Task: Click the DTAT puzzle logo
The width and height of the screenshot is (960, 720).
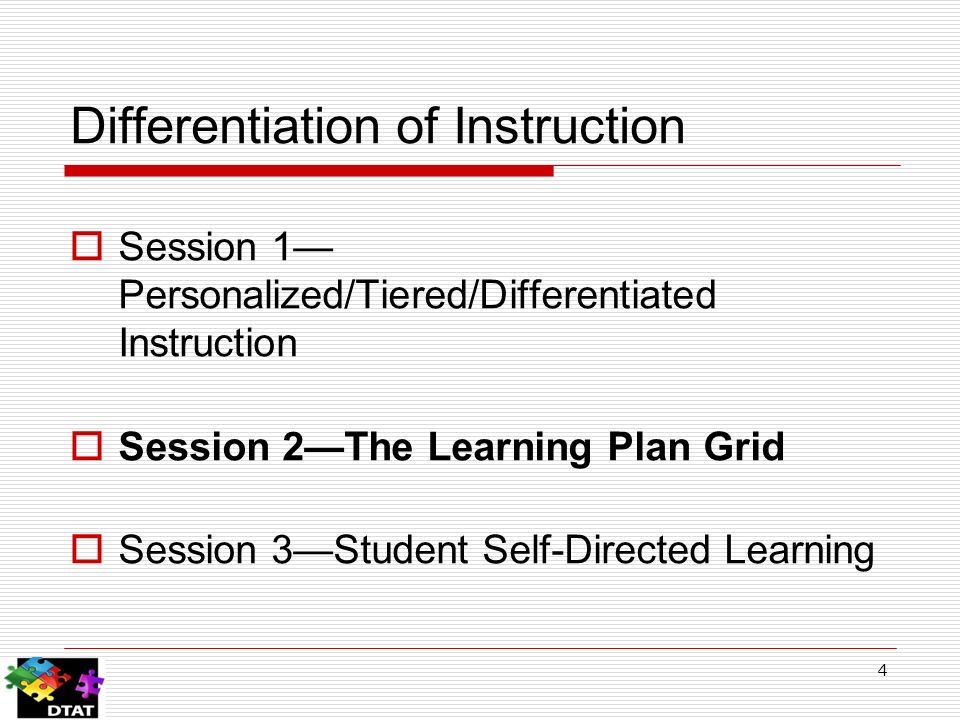Action: [54, 688]
